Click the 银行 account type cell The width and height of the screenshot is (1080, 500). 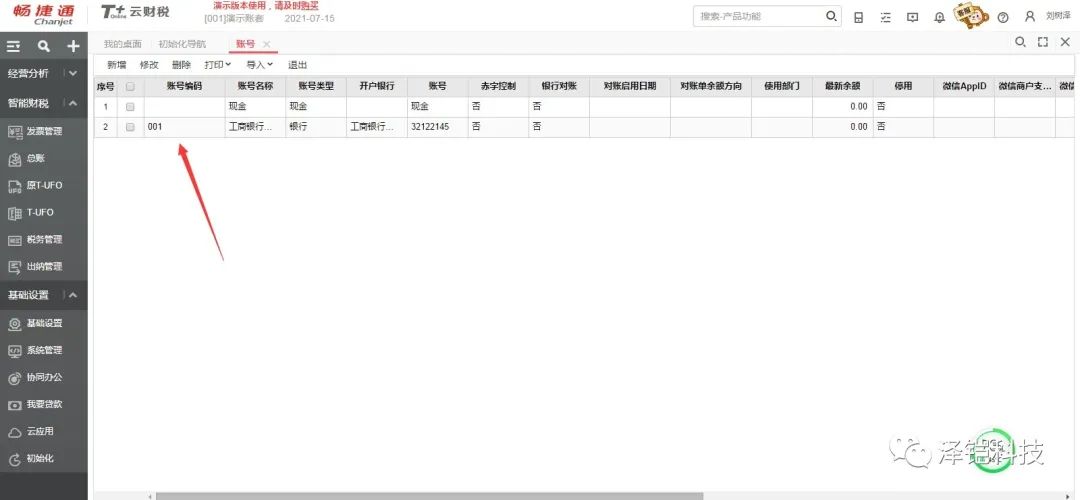point(316,127)
